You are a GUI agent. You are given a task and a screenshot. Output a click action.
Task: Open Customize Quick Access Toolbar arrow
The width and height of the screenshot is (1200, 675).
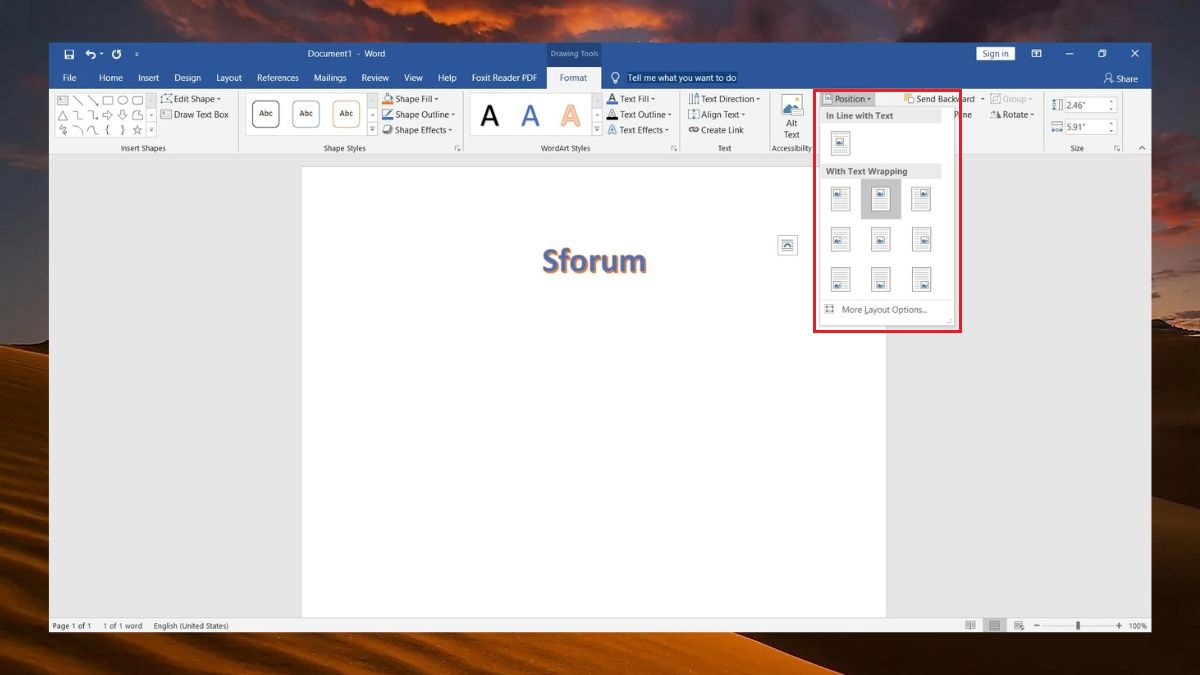click(137, 54)
